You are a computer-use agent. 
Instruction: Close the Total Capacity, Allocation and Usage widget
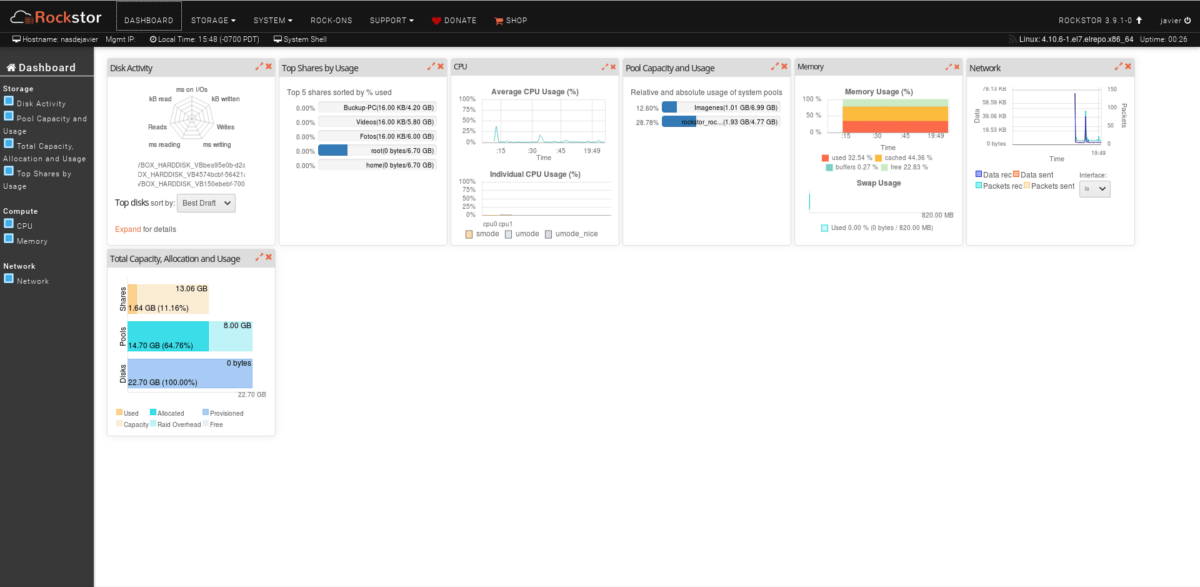pyautogui.click(x=268, y=257)
